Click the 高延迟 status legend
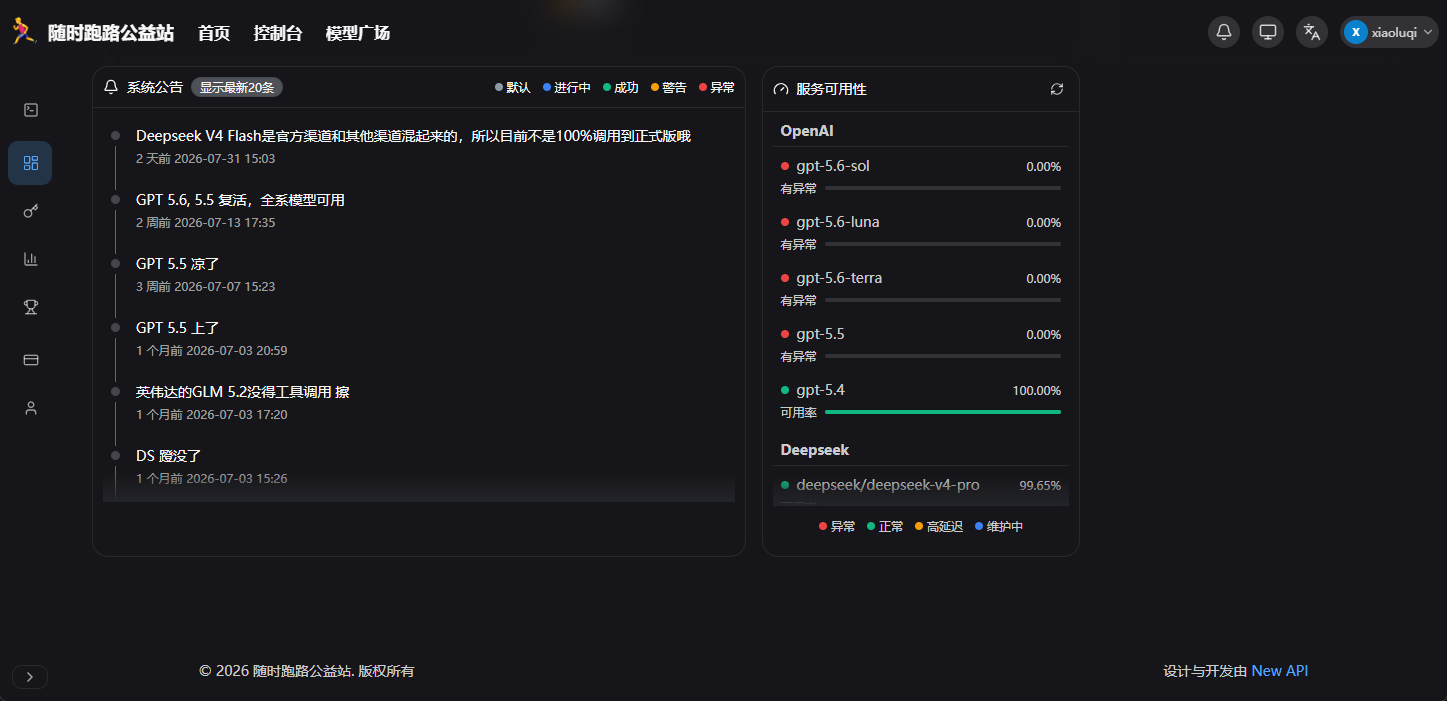Screen dimensions: 1447x701 (x=939, y=526)
